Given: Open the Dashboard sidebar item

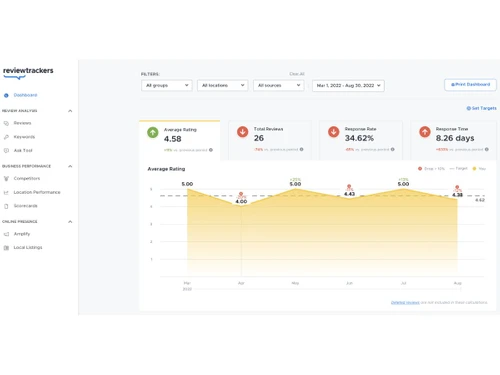Looking at the screenshot, I should pos(25,95).
